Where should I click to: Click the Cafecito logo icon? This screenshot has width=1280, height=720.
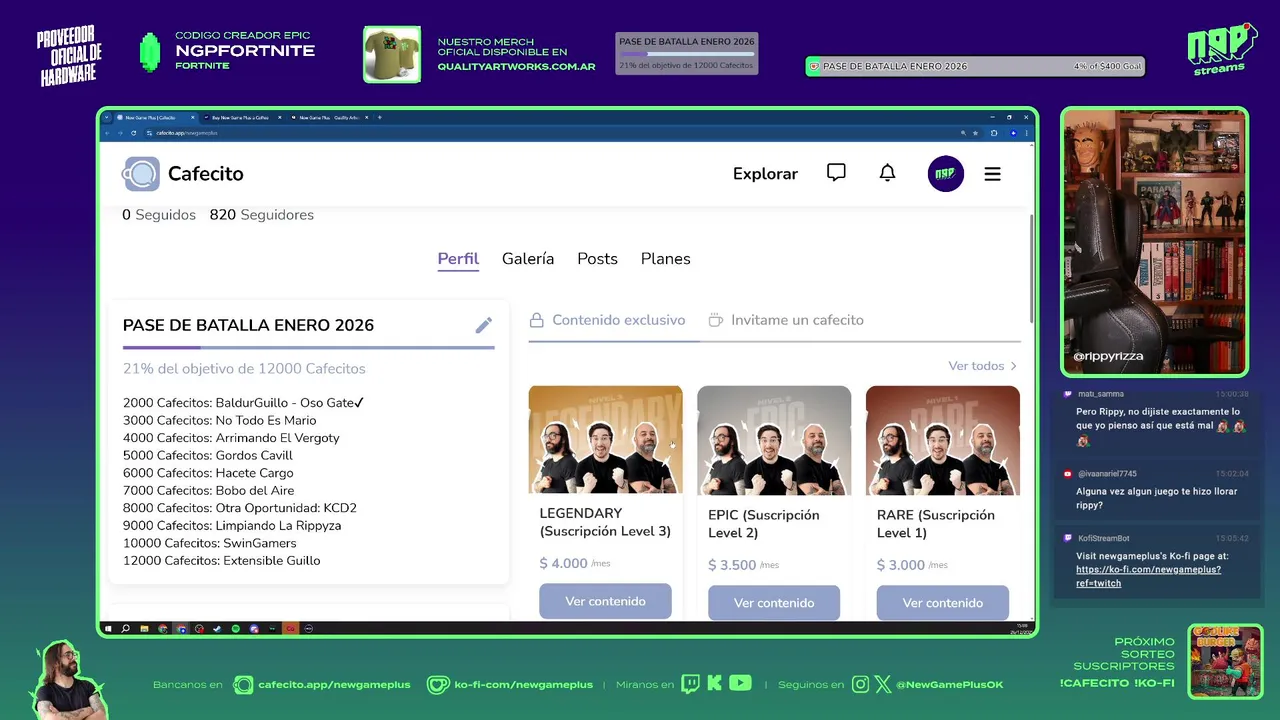point(141,174)
